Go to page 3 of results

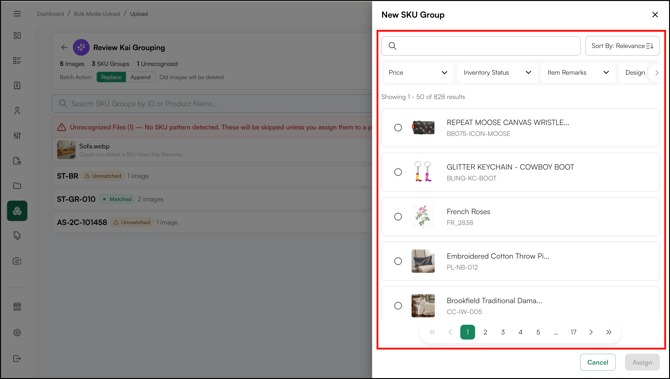503,332
